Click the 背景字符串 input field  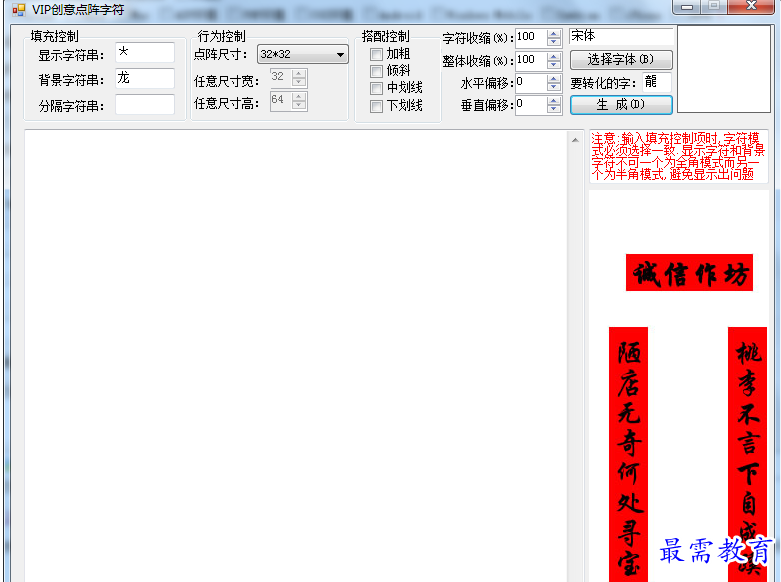[x=145, y=78]
